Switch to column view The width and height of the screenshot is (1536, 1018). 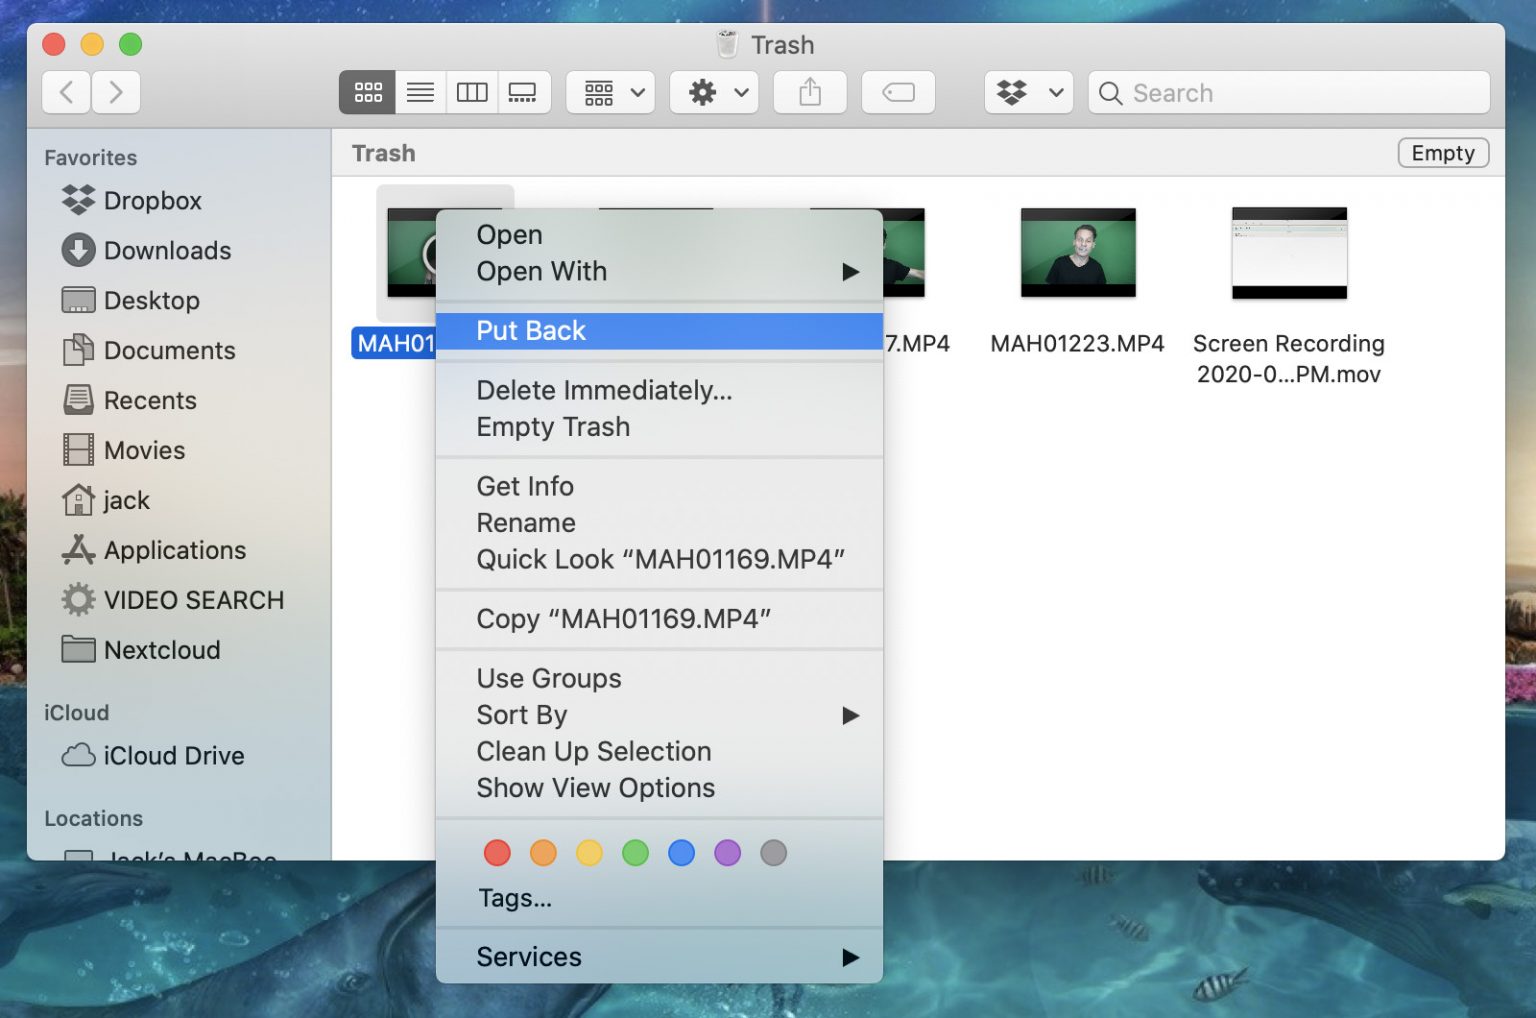[x=471, y=92]
